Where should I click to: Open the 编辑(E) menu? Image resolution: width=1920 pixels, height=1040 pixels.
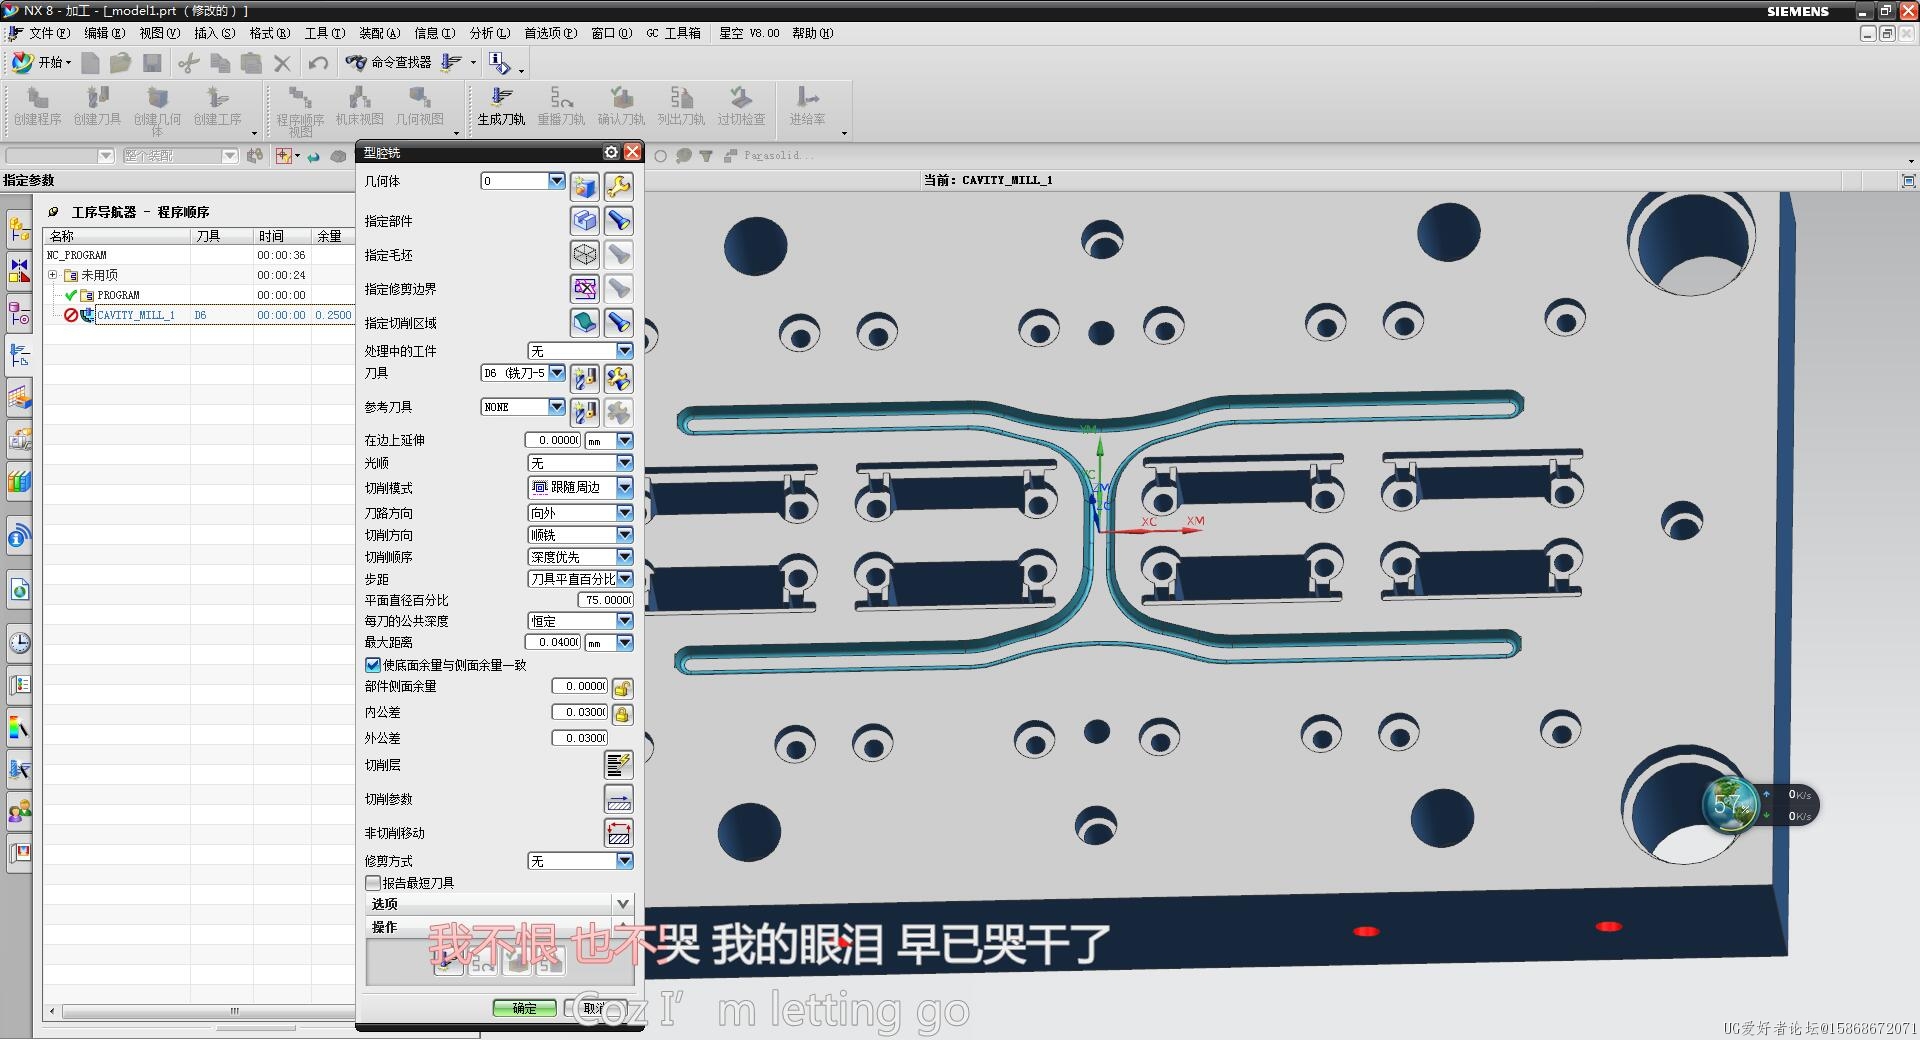(105, 33)
